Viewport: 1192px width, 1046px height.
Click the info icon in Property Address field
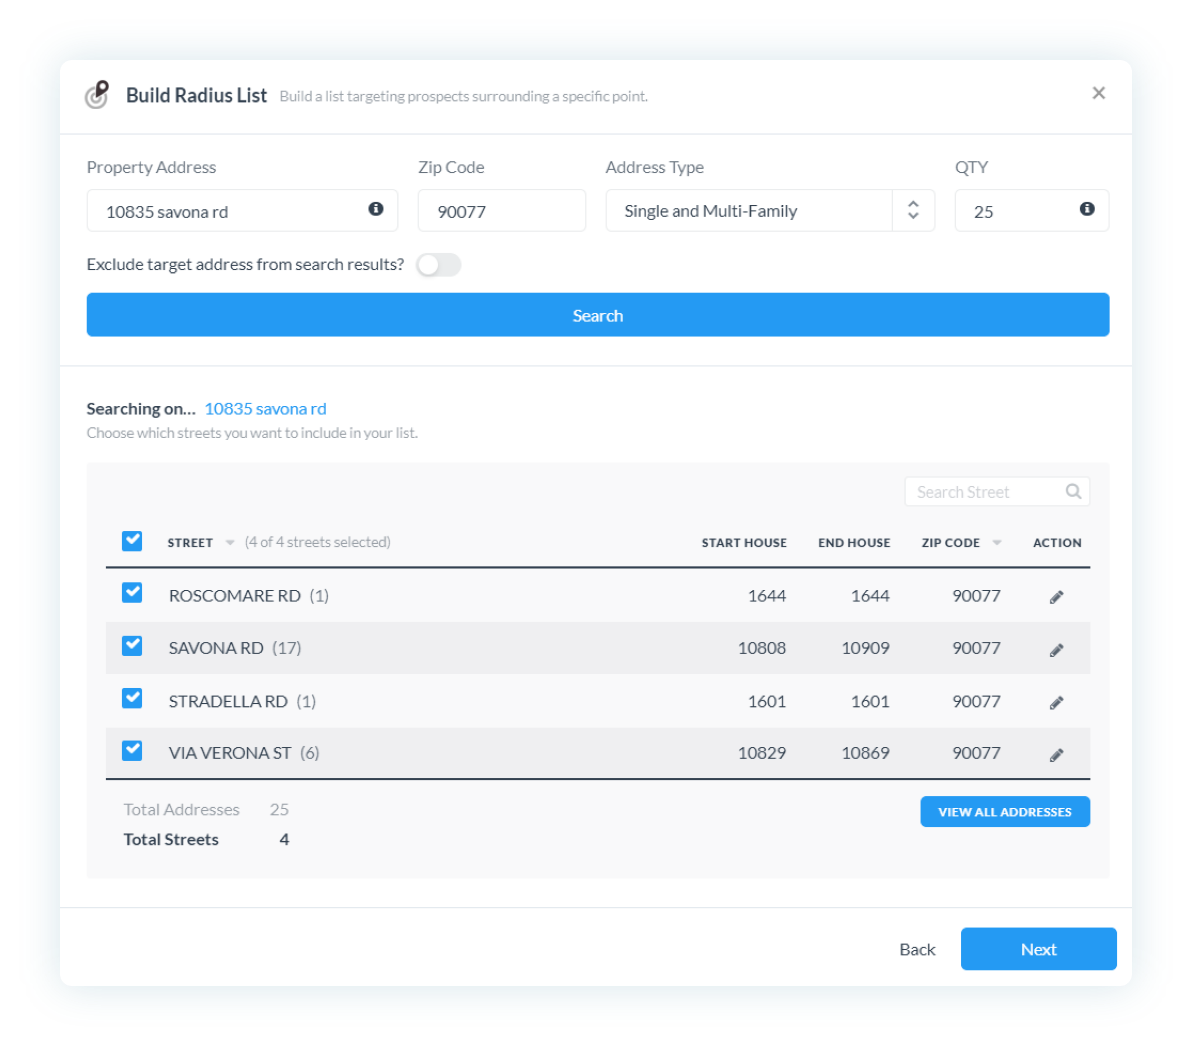tap(376, 209)
